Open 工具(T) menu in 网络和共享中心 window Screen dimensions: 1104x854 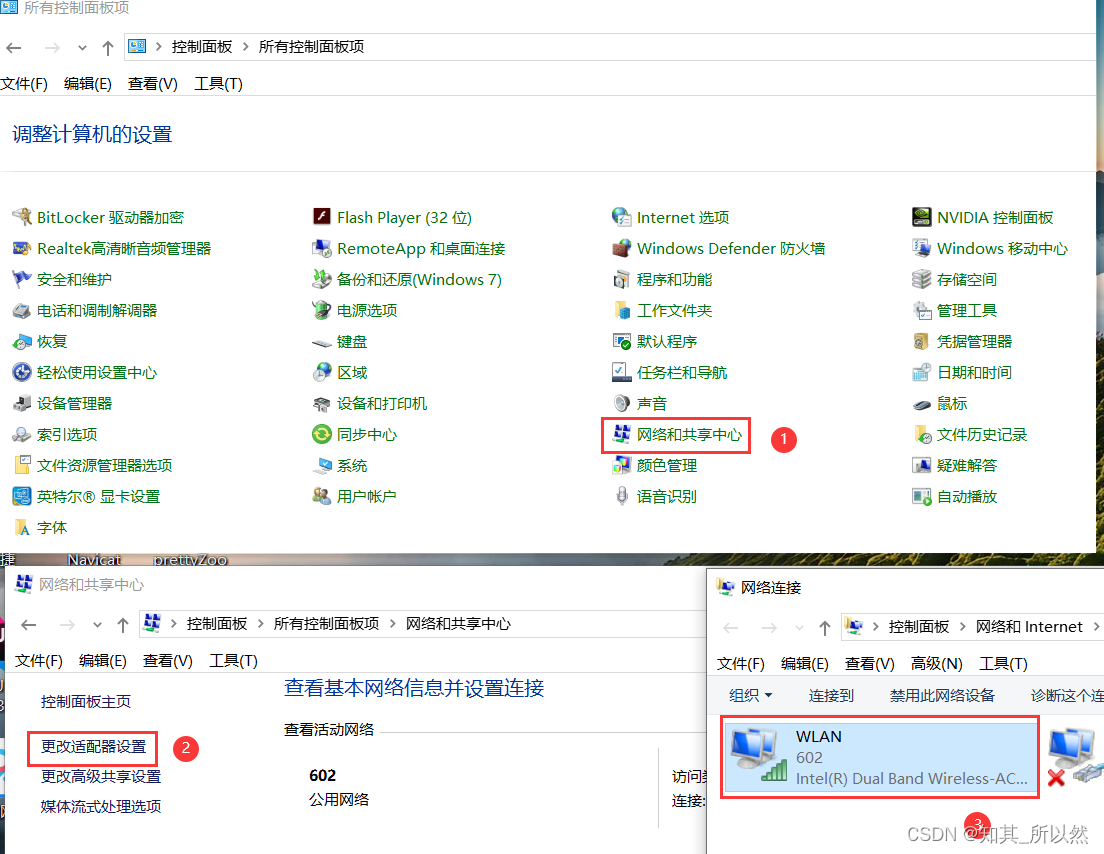tap(233, 660)
